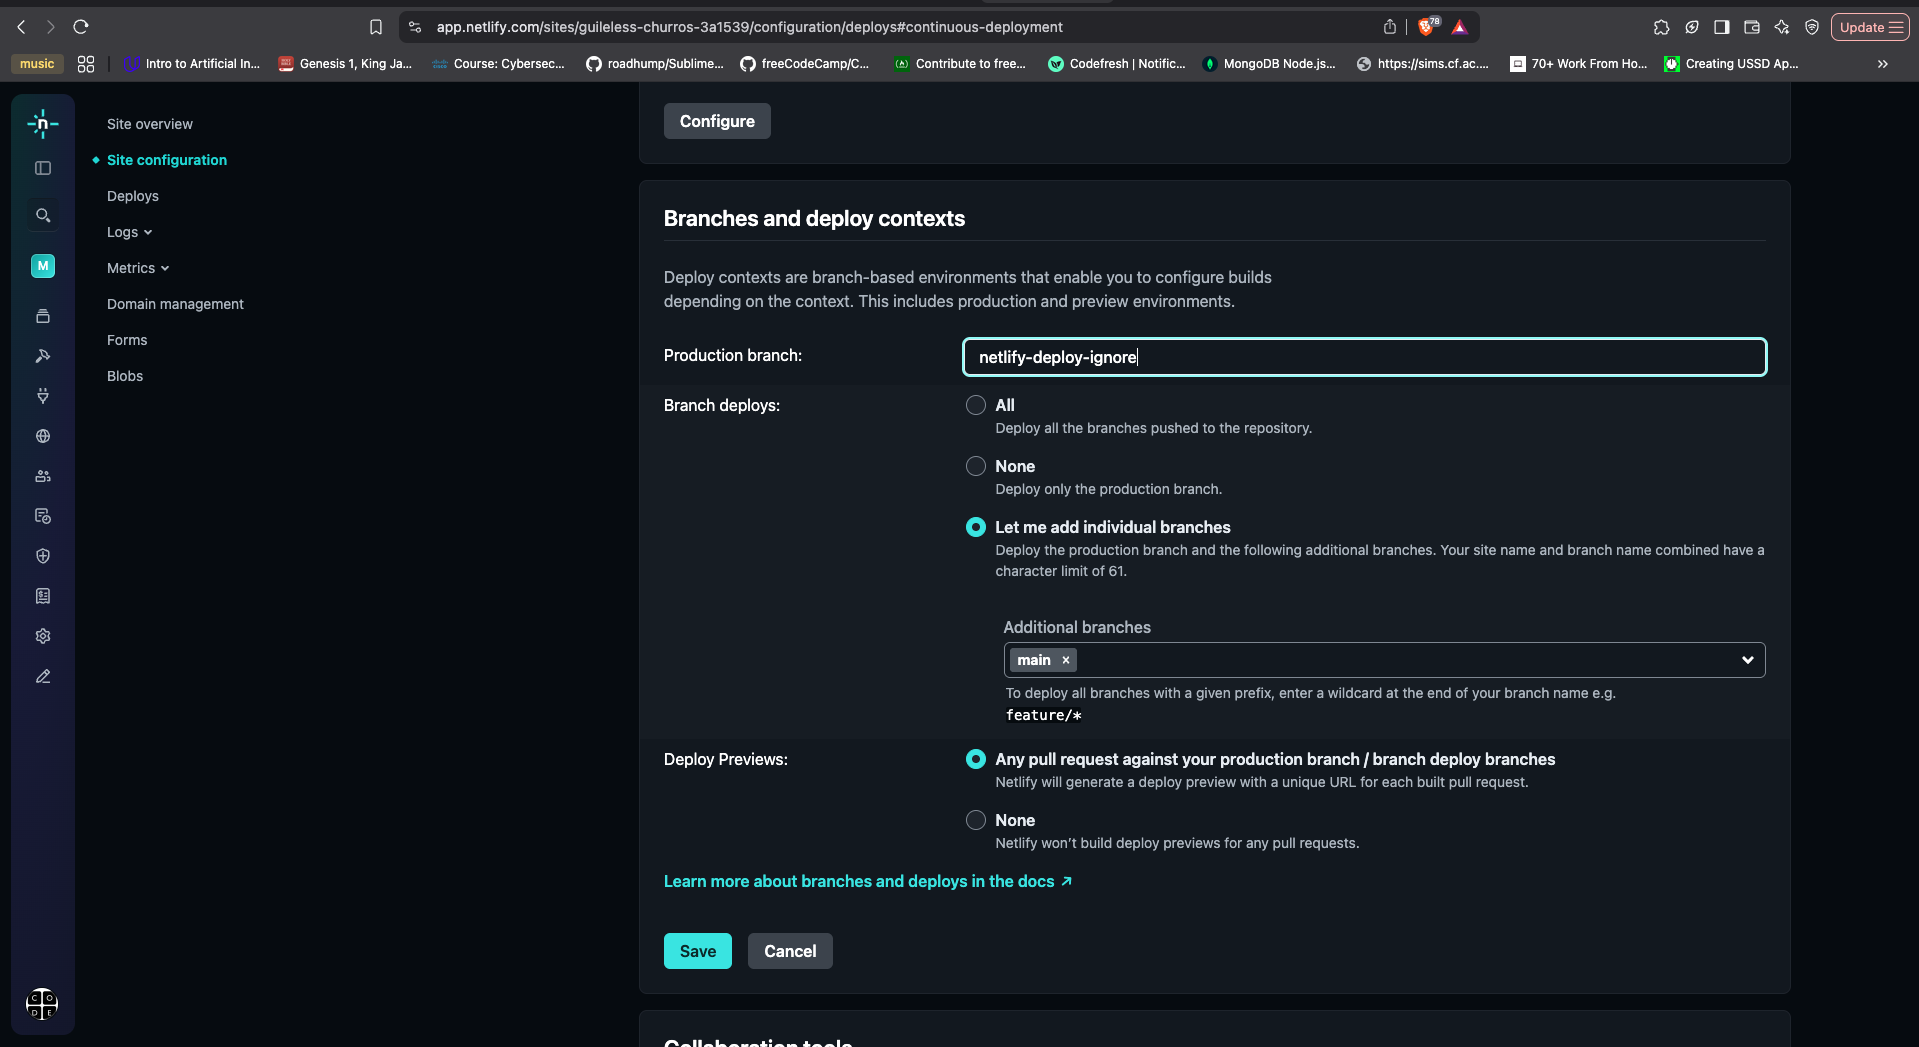This screenshot has height=1047, width=1919.
Task: Remove the 'main' branch tag
Action: (x=1066, y=660)
